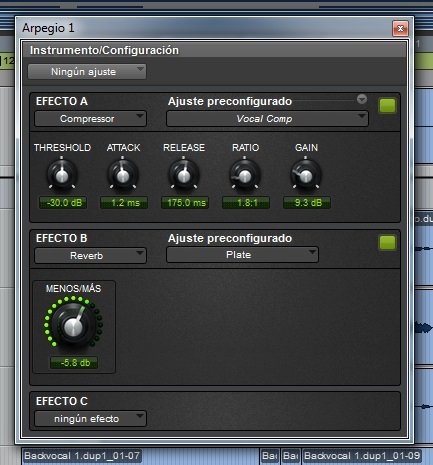Open the Plate preset dropdown
This screenshot has height=465, width=433.
coord(242,255)
